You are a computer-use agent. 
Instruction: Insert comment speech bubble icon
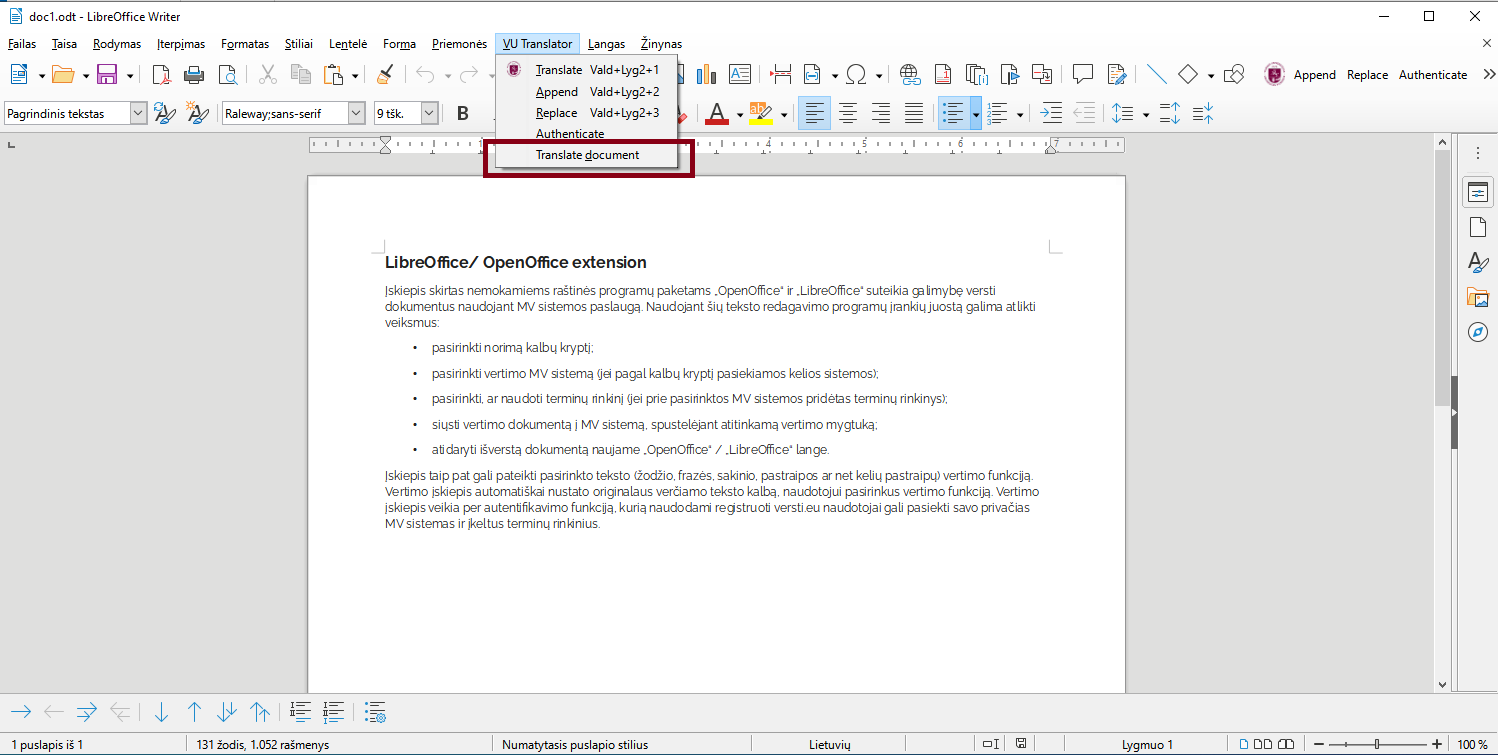click(x=1082, y=74)
